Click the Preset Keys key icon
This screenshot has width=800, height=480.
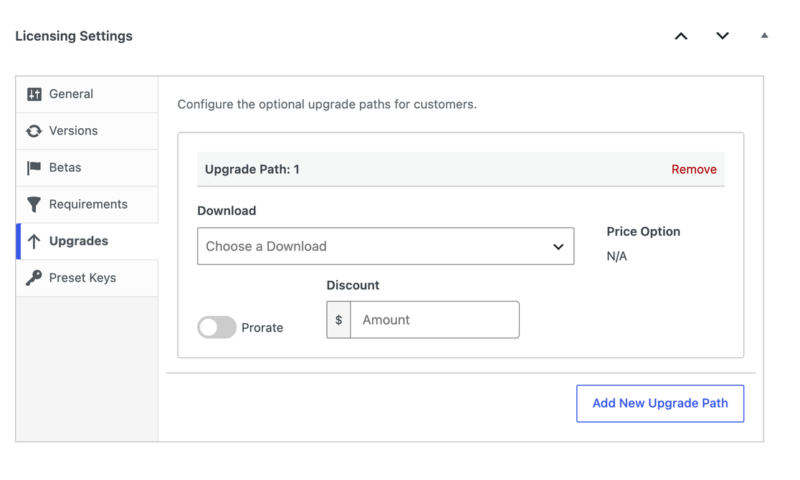(x=34, y=278)
